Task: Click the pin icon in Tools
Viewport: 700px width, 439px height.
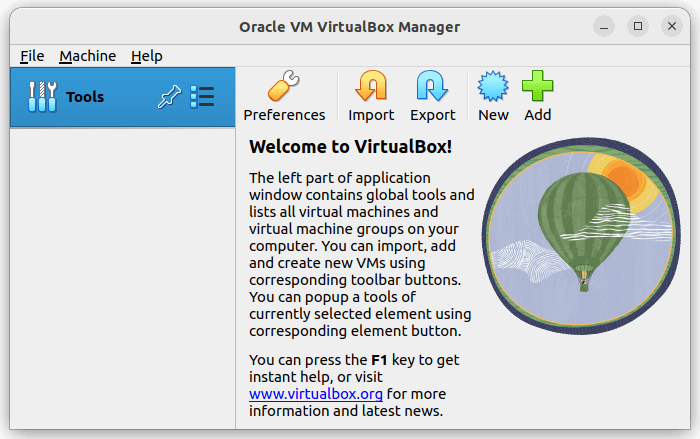Action: point(169,96)
